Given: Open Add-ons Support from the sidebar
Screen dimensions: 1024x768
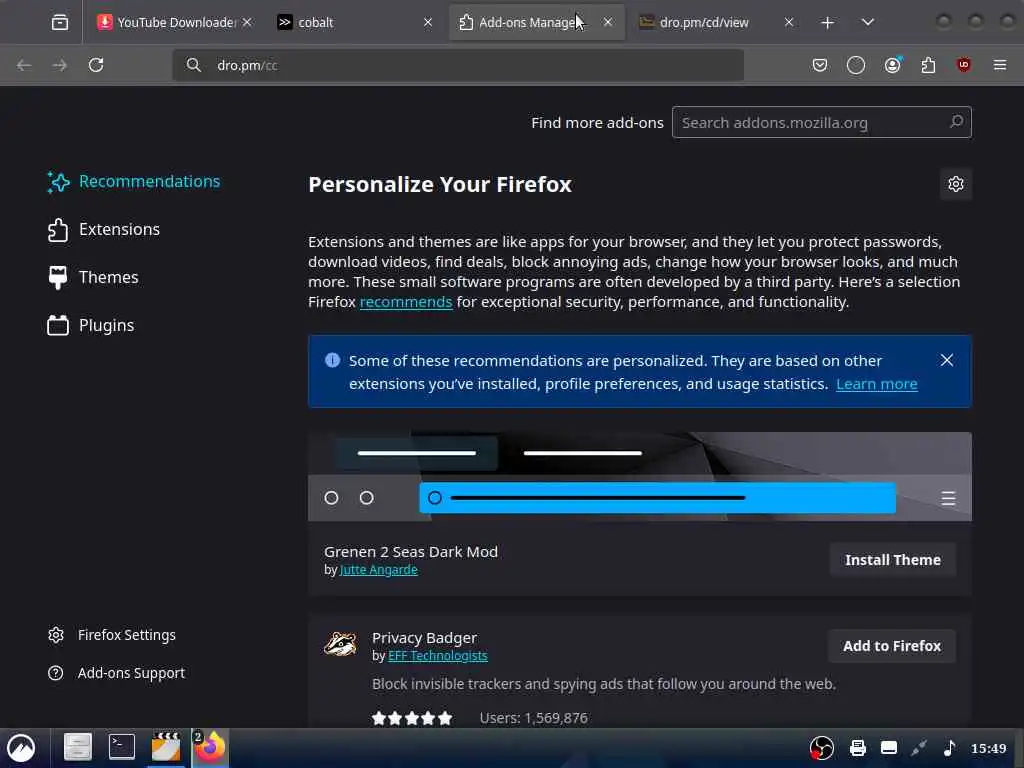Looking at the screenshot, I should point(117,673).
